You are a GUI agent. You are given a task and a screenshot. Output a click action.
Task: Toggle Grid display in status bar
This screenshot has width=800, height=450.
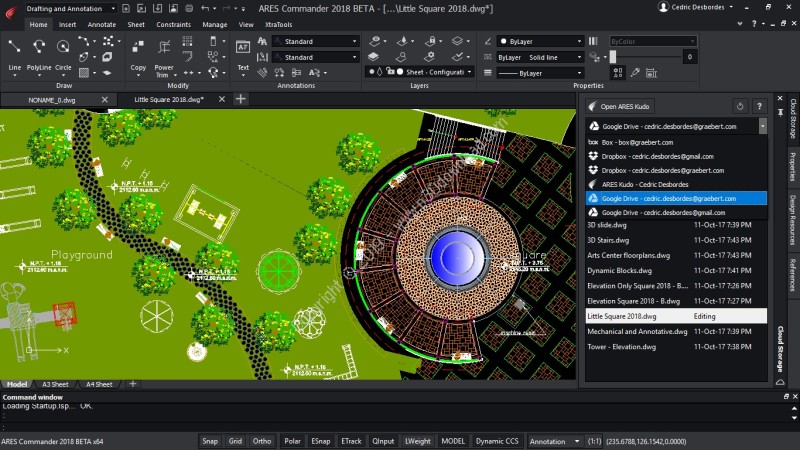235,441
